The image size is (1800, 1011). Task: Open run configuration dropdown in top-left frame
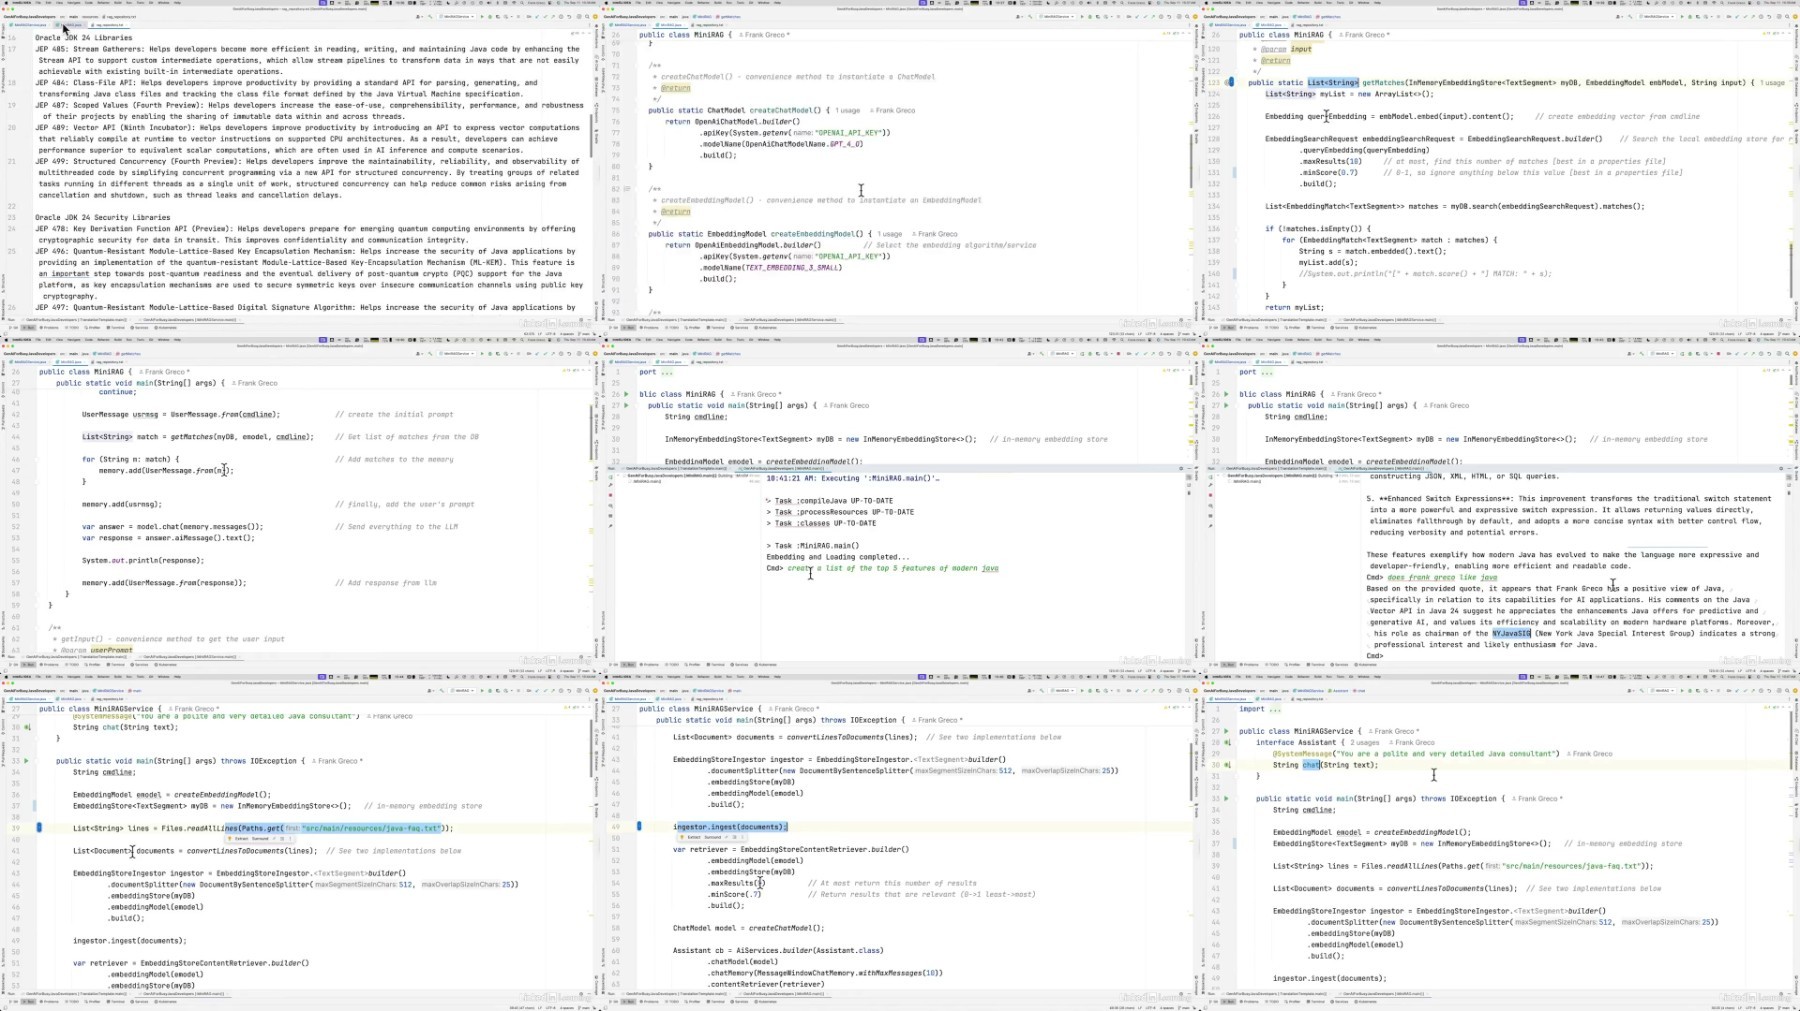tap(456, 16)
